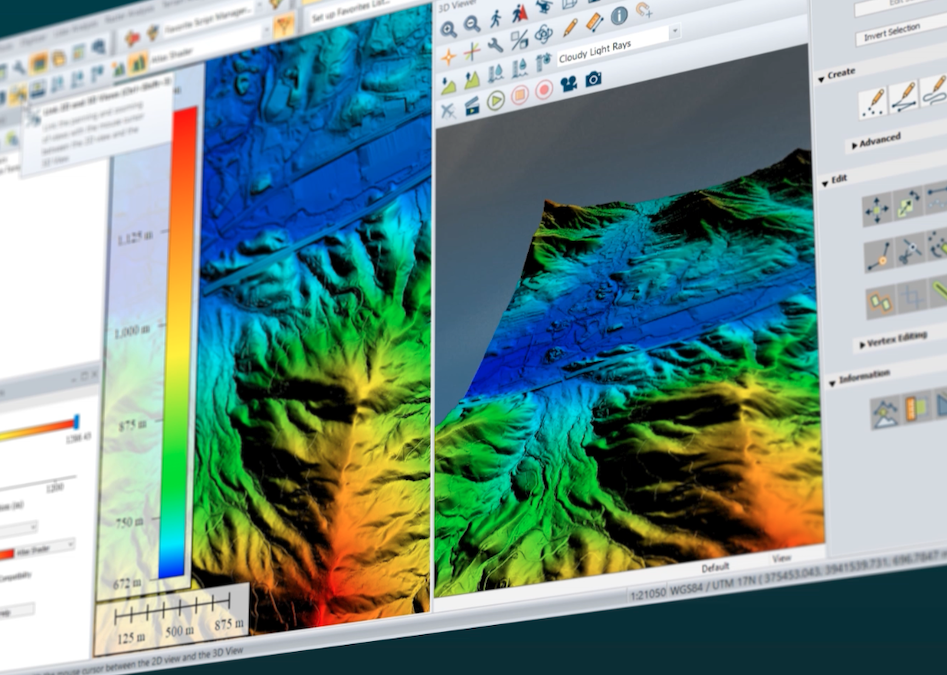The height and width of the screenshot is (675, 947).
Task: Click the mountain path profile icon under Information
Action: pyautogui.click(x=885, y=413)
